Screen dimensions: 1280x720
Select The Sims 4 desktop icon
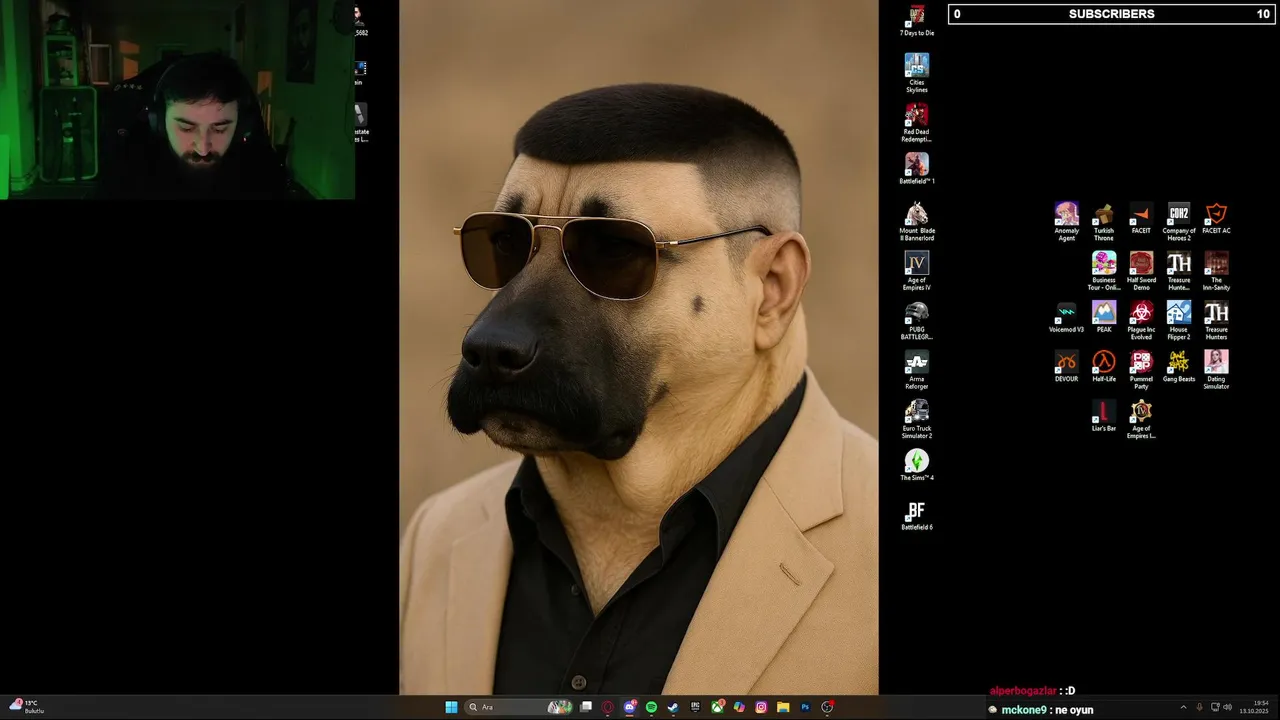pos(917,465)
